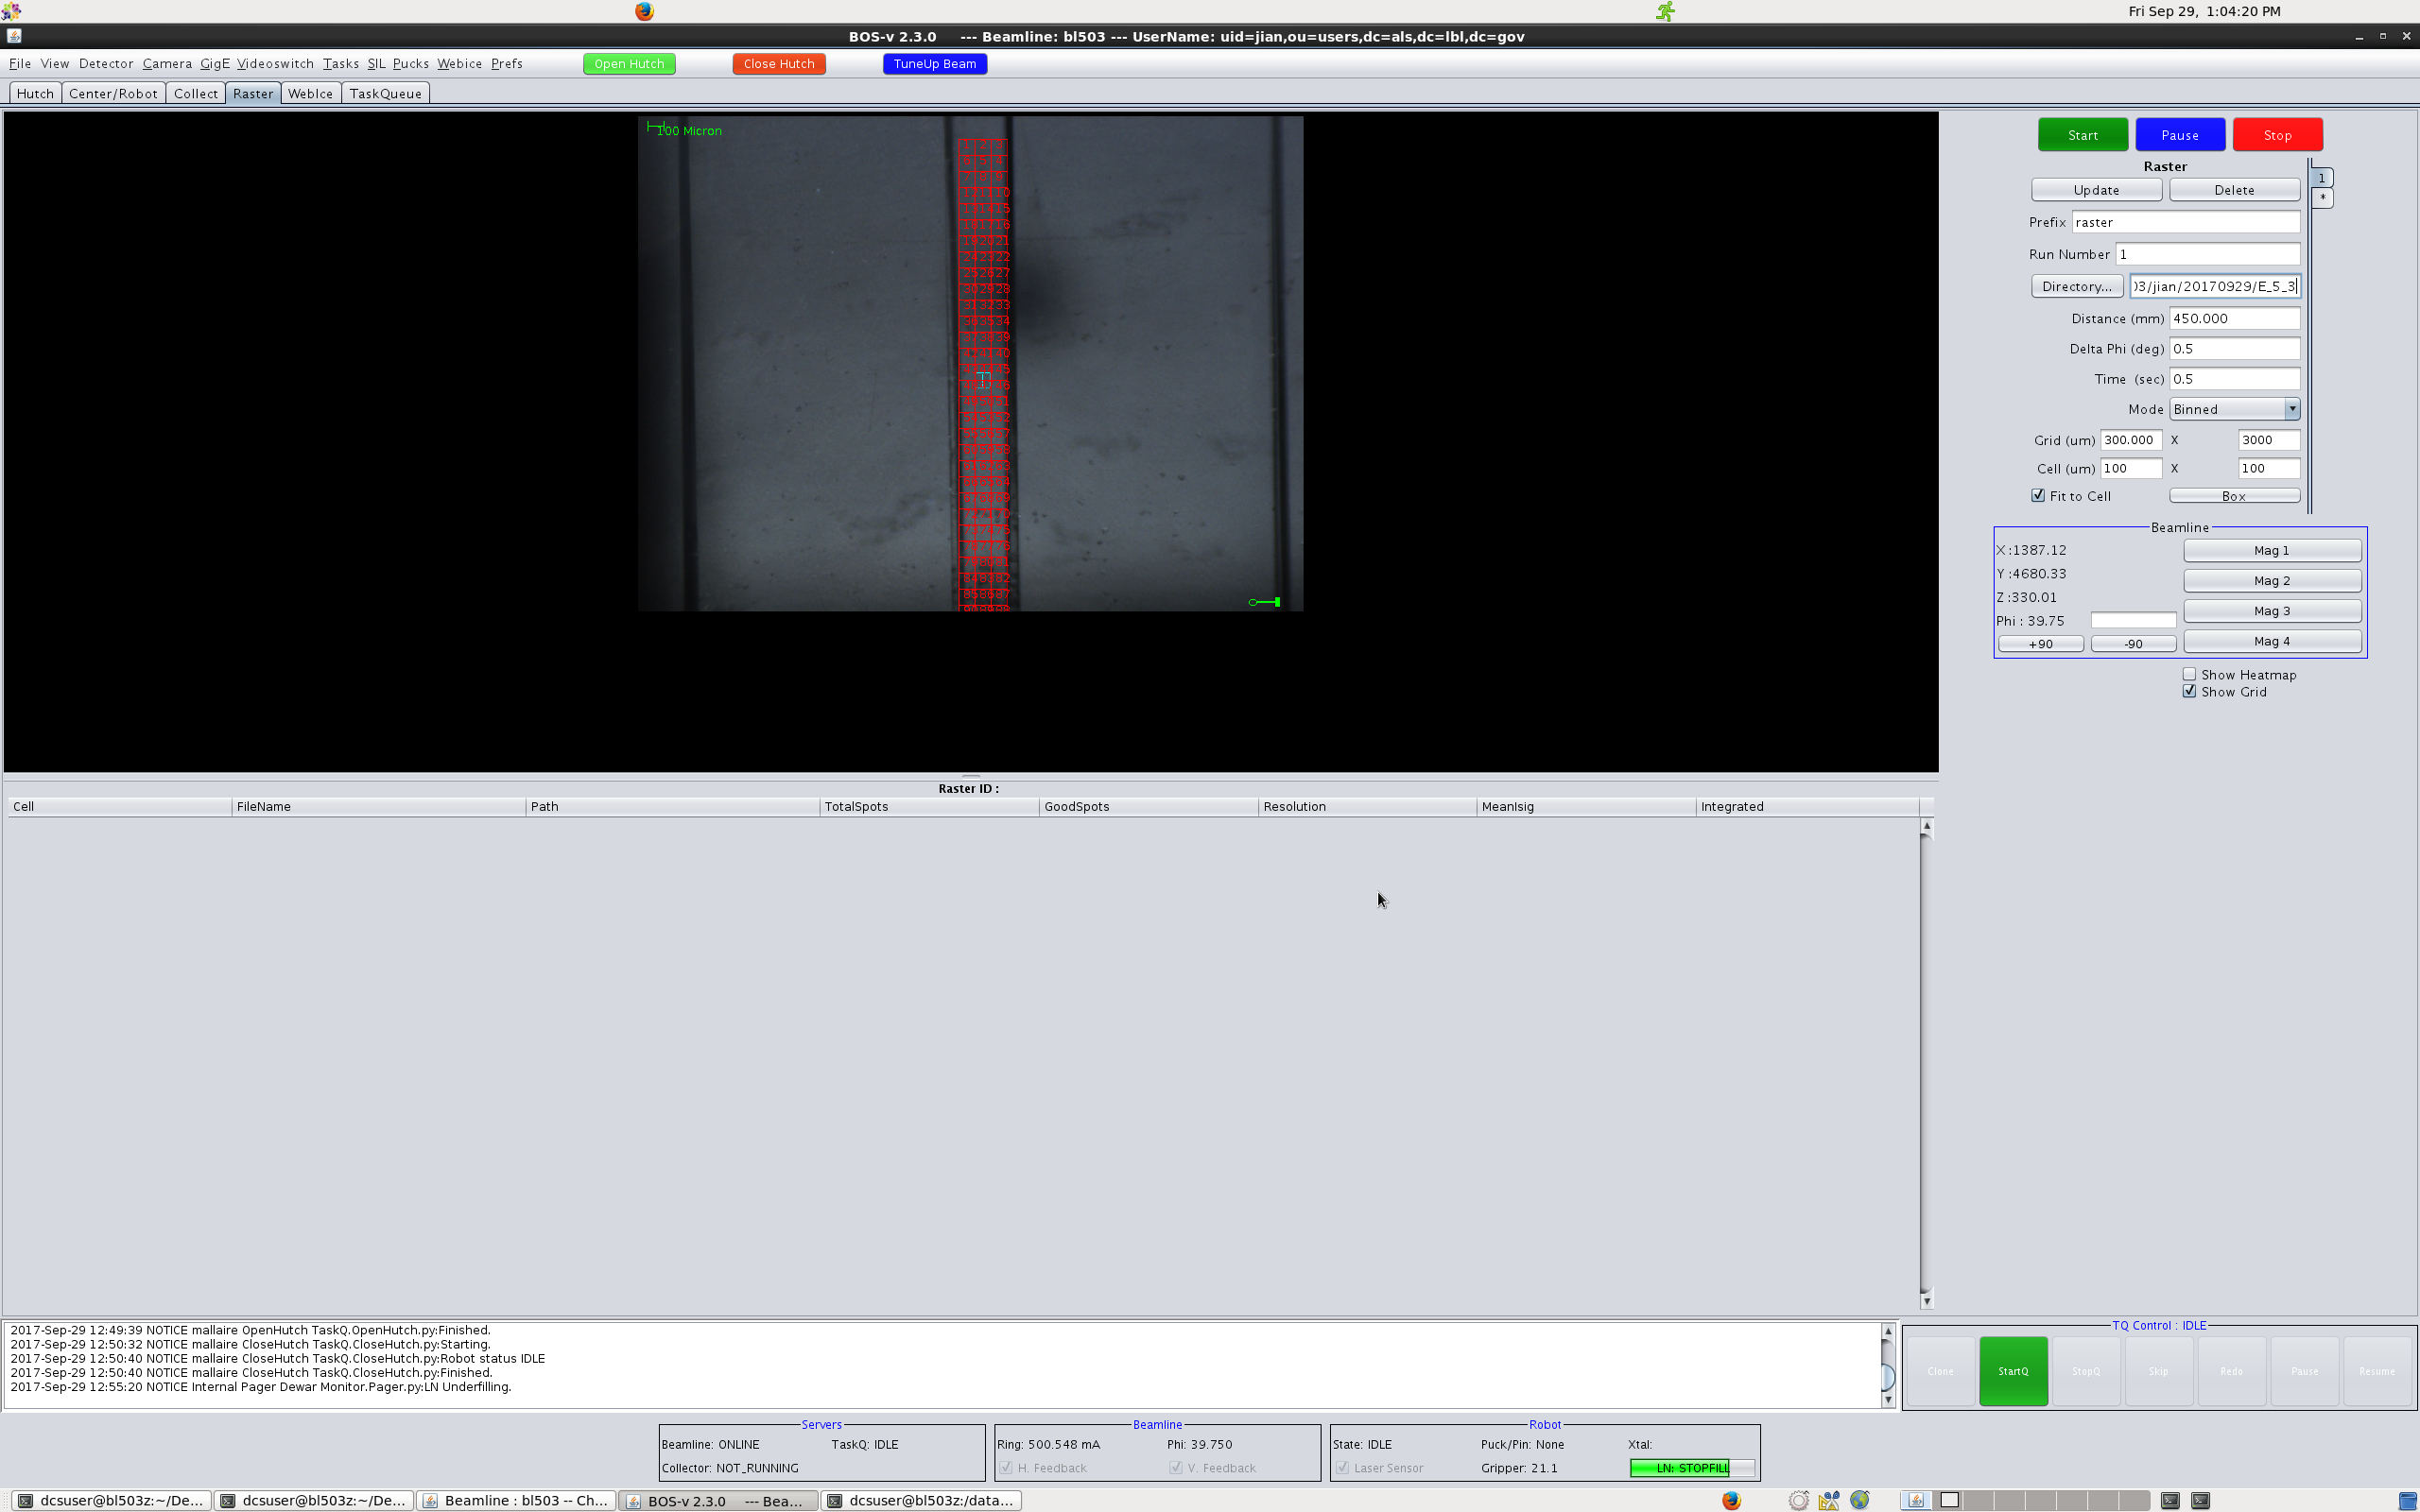The height and width of the screenshot is (1512, 2420).
Task: Open Firefox from the bottom tray
Action: (1731, 1500)
